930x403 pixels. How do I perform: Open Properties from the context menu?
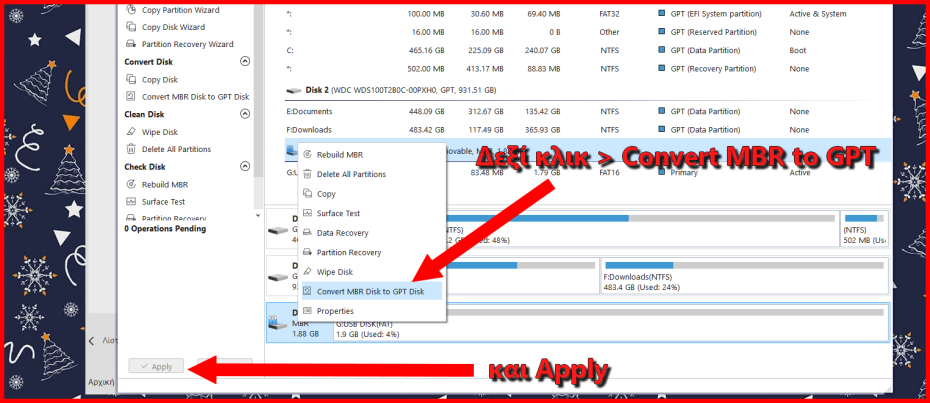pyautogui.click(x=372, y=311)
